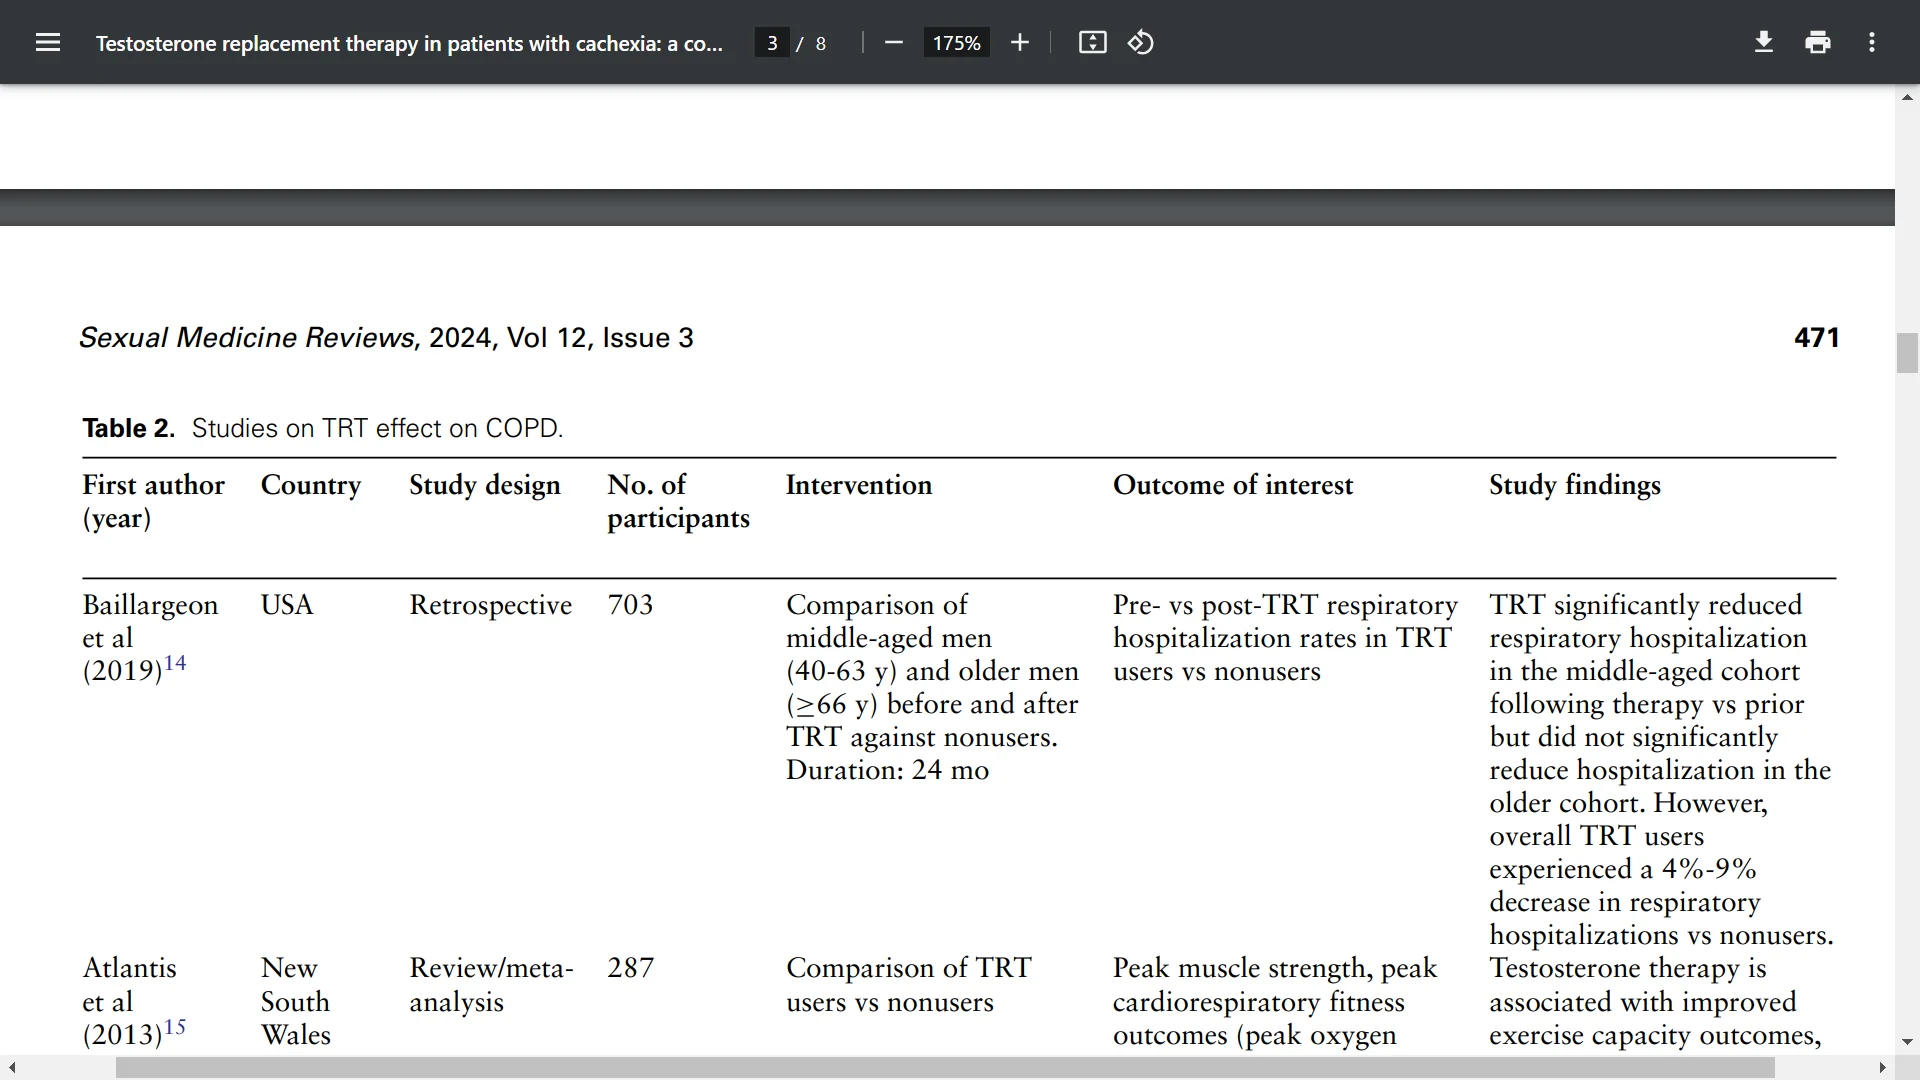Click the 'Baillargeon et al' author cell
Image resolution: width=1920 pixels, height=1080 pixels.
150,621
